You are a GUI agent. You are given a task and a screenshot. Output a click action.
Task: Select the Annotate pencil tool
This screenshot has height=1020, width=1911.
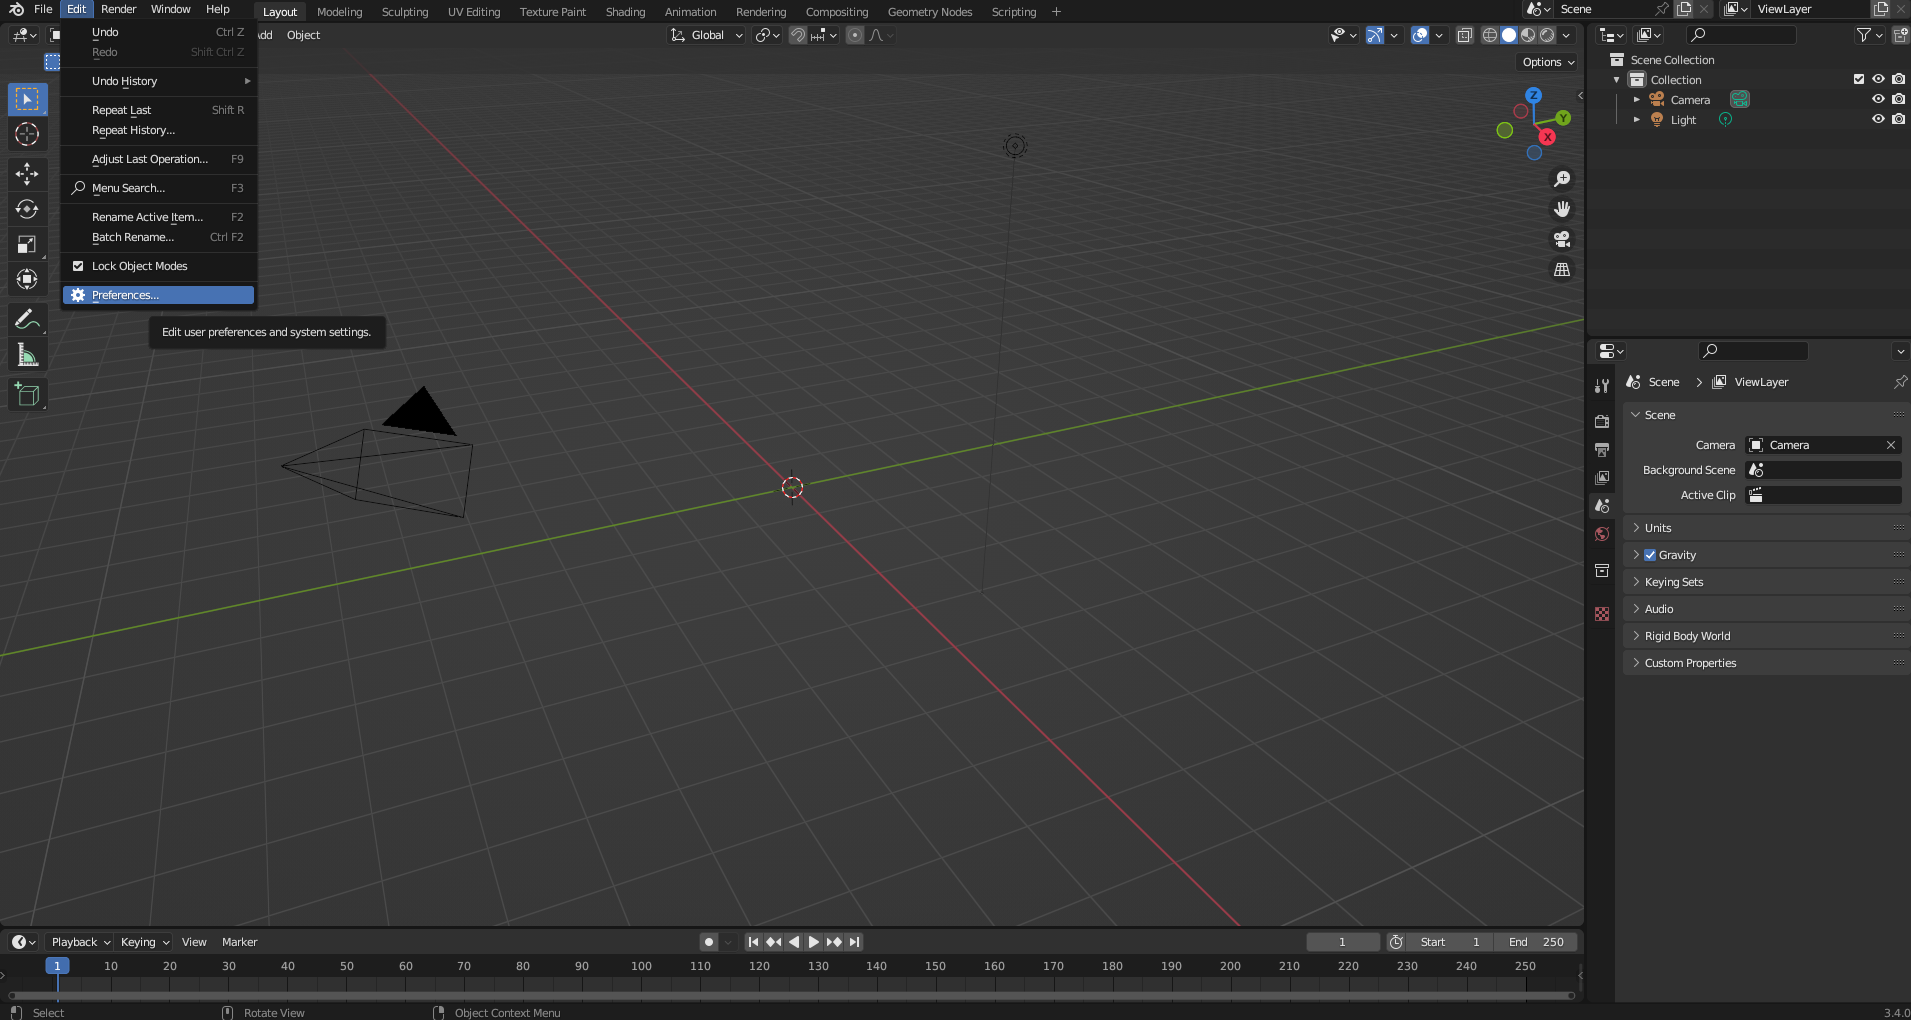click(x=27, y=320)
